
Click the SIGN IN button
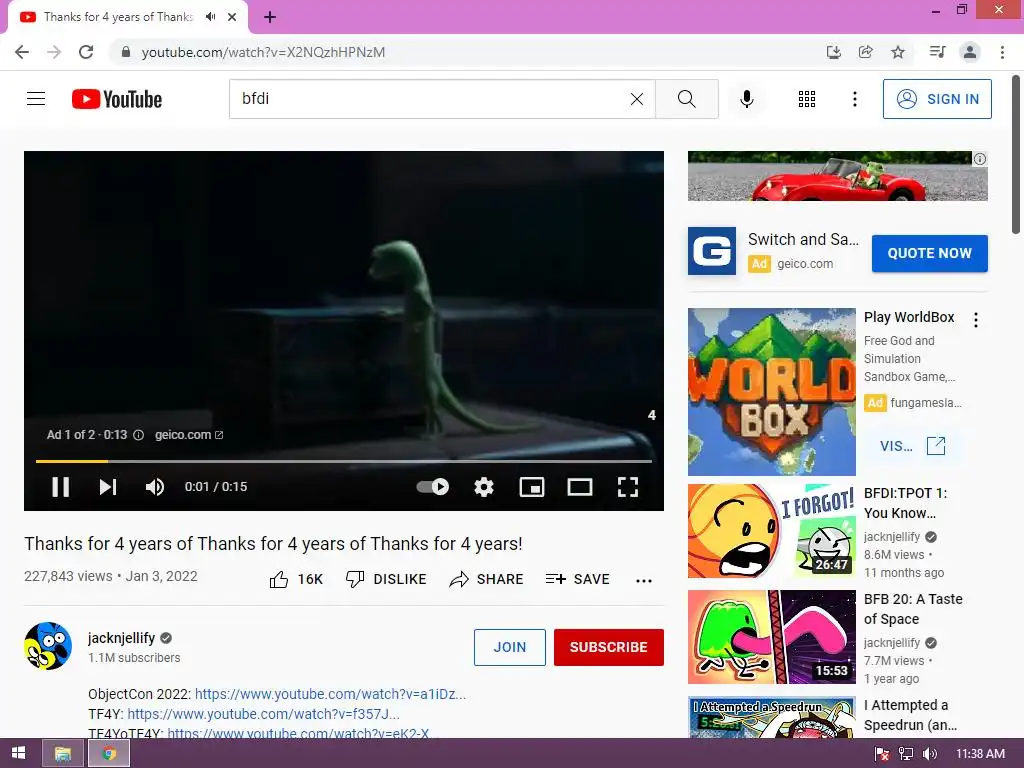937,99
